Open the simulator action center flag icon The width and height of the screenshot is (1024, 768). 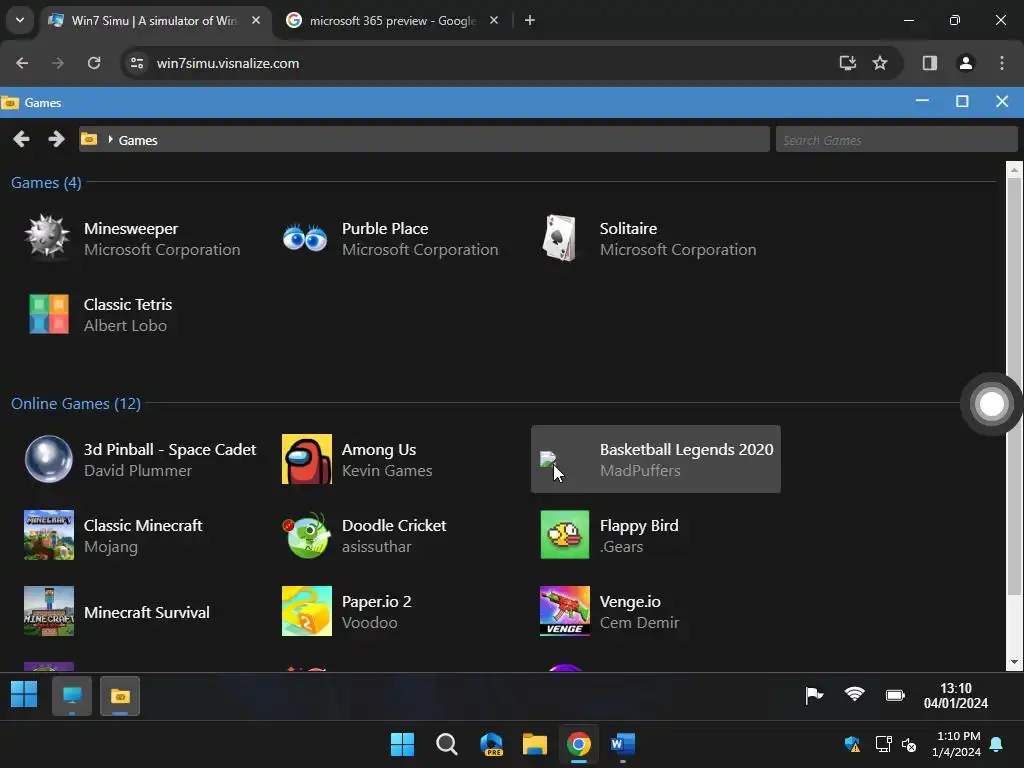(x=814, y=696)
